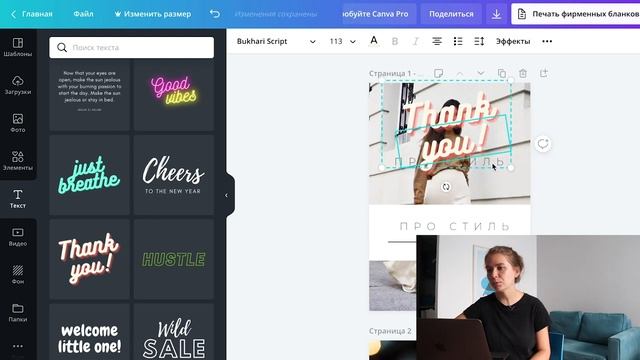Duplicate page 1

[x=502, y=73]
